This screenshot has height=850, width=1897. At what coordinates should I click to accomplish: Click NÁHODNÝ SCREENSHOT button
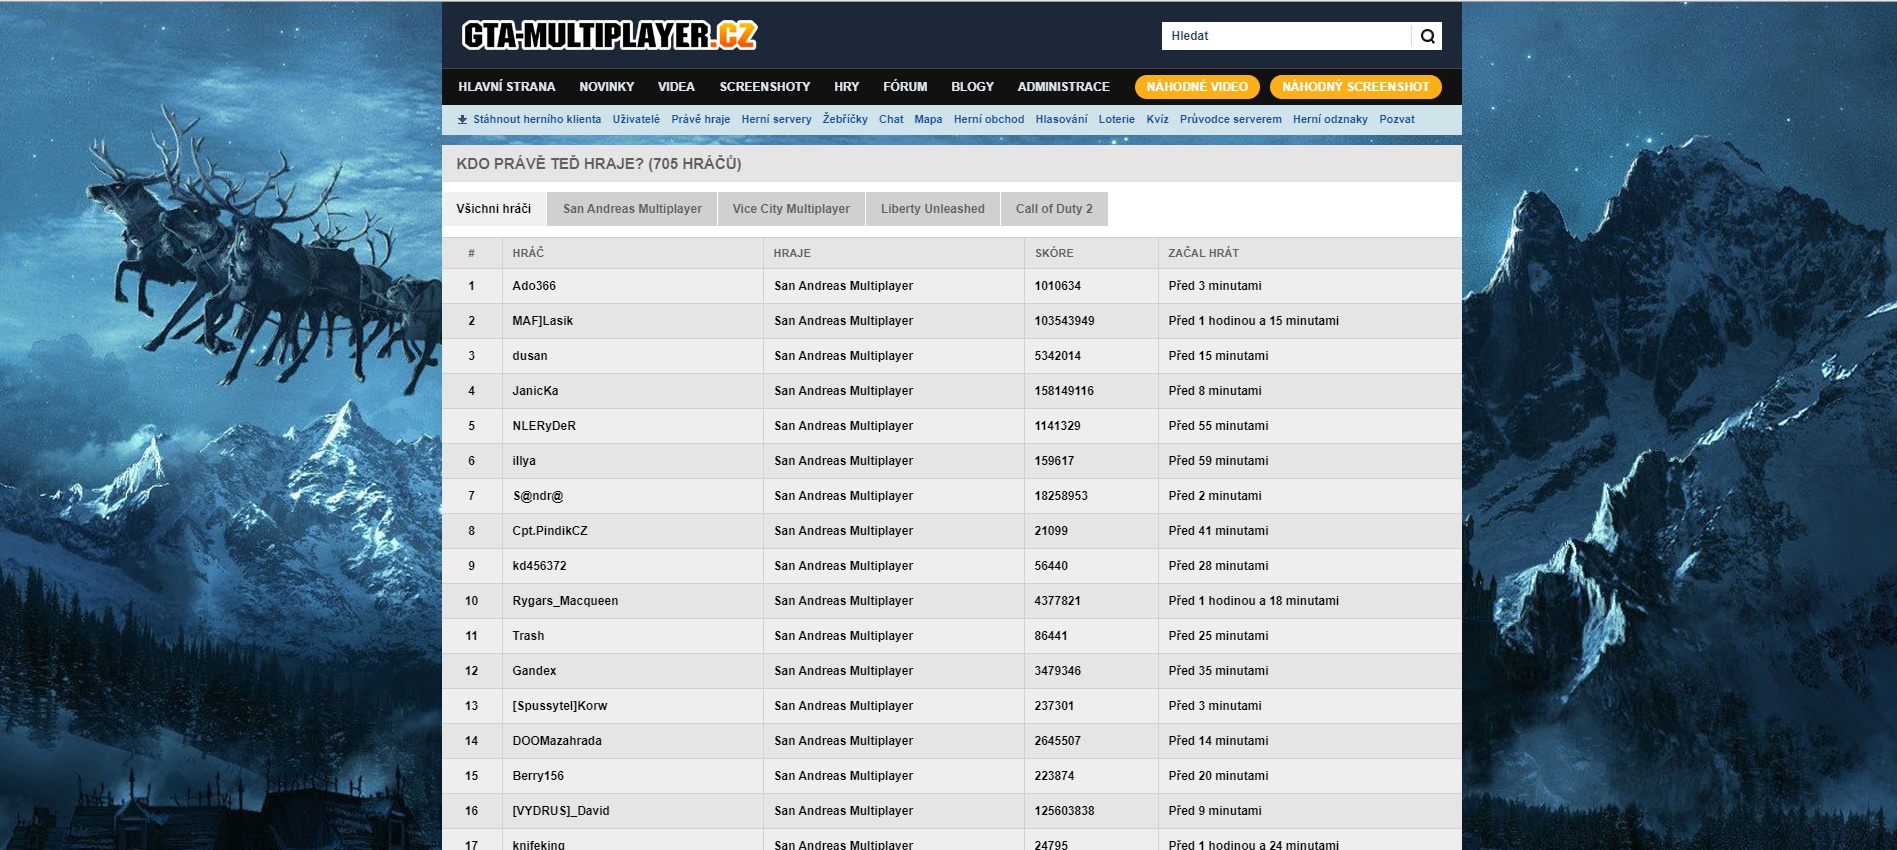[1356, 87]
